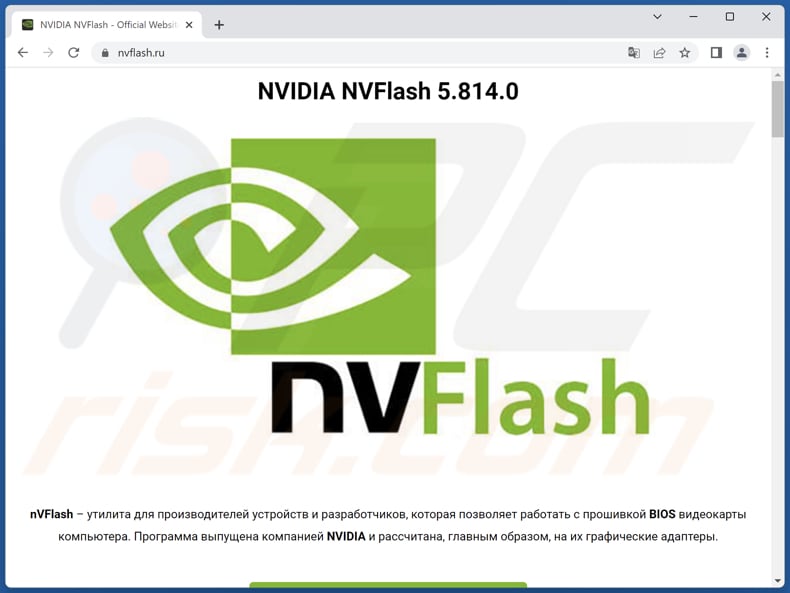The height and width of the screenshot is (593, 790).
Task: Open Chrome's three-dot menu
Action: tap(767, 52)
